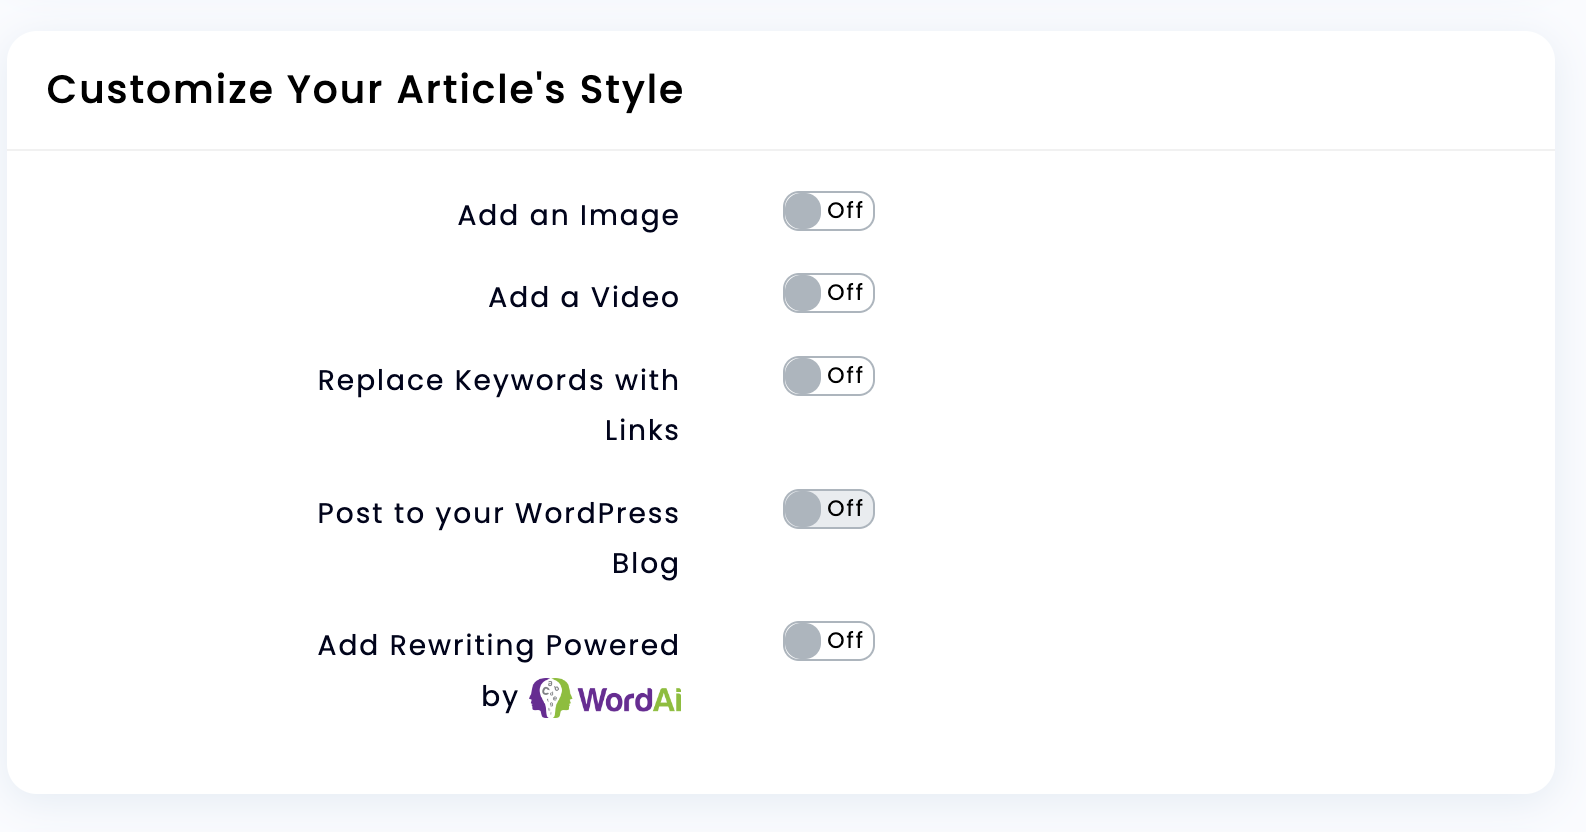
Task: Click the "Add Rewriting Powered" label text
Action: click(498, 646)
